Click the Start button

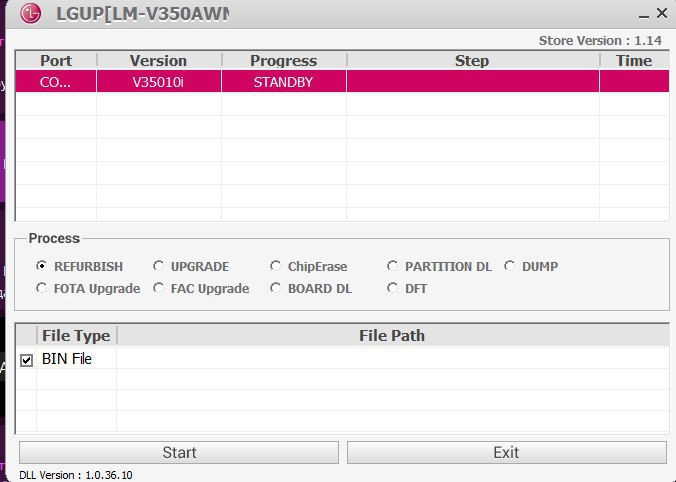(x=179, y=452)
